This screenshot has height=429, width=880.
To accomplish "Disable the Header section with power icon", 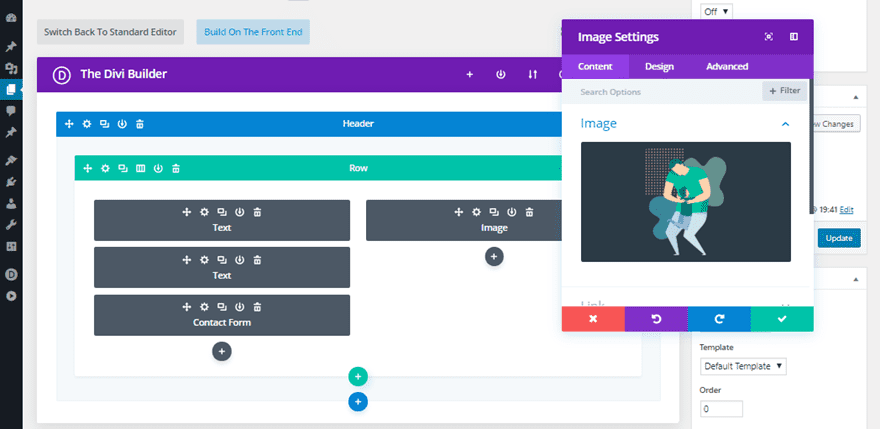I will click(122, 124).
